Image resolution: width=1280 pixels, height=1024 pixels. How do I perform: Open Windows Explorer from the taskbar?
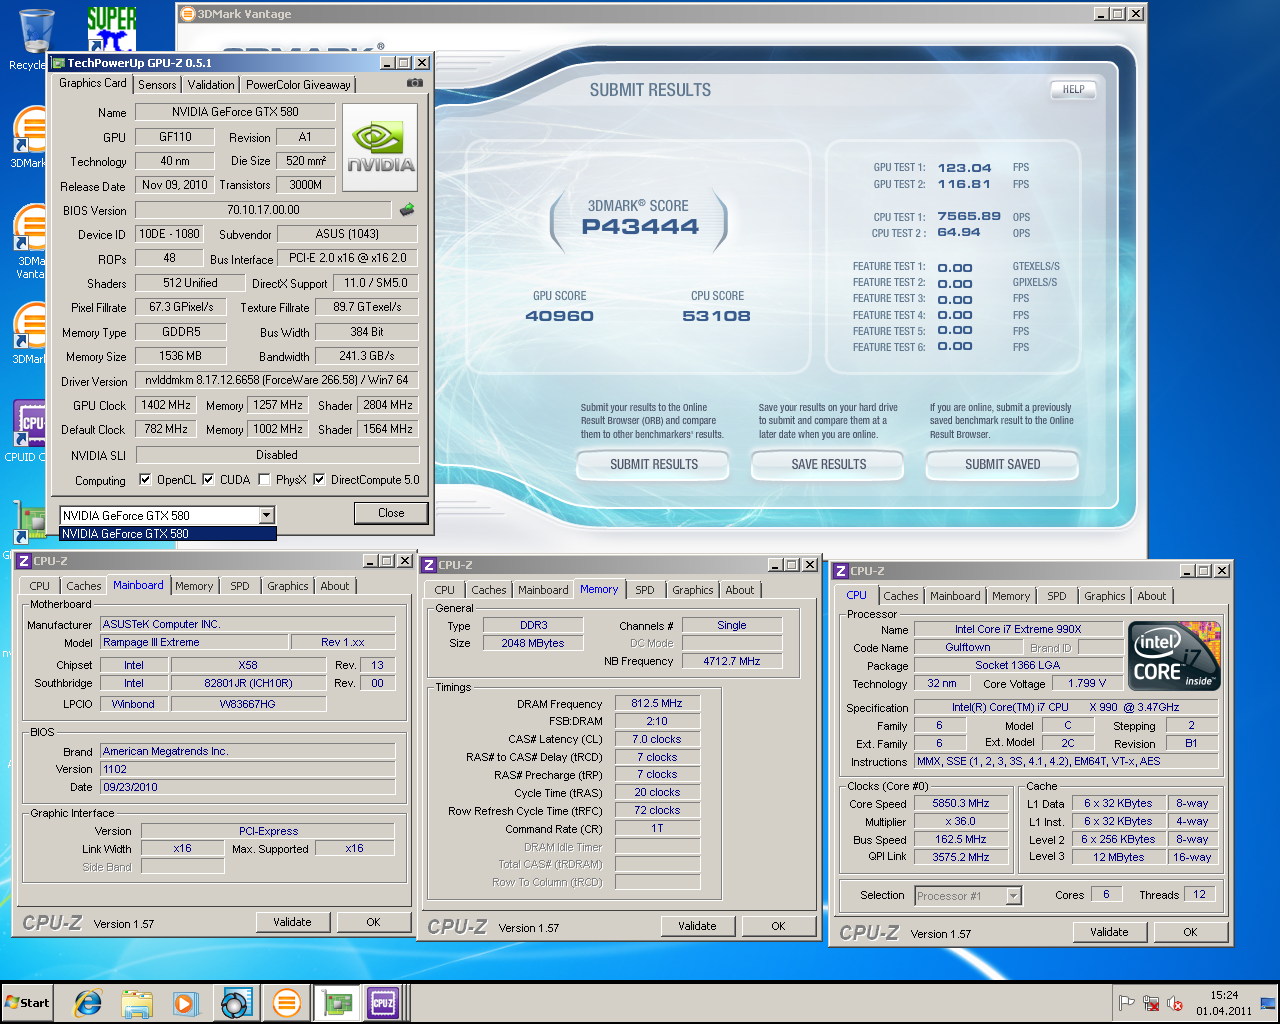[137, 1003]
